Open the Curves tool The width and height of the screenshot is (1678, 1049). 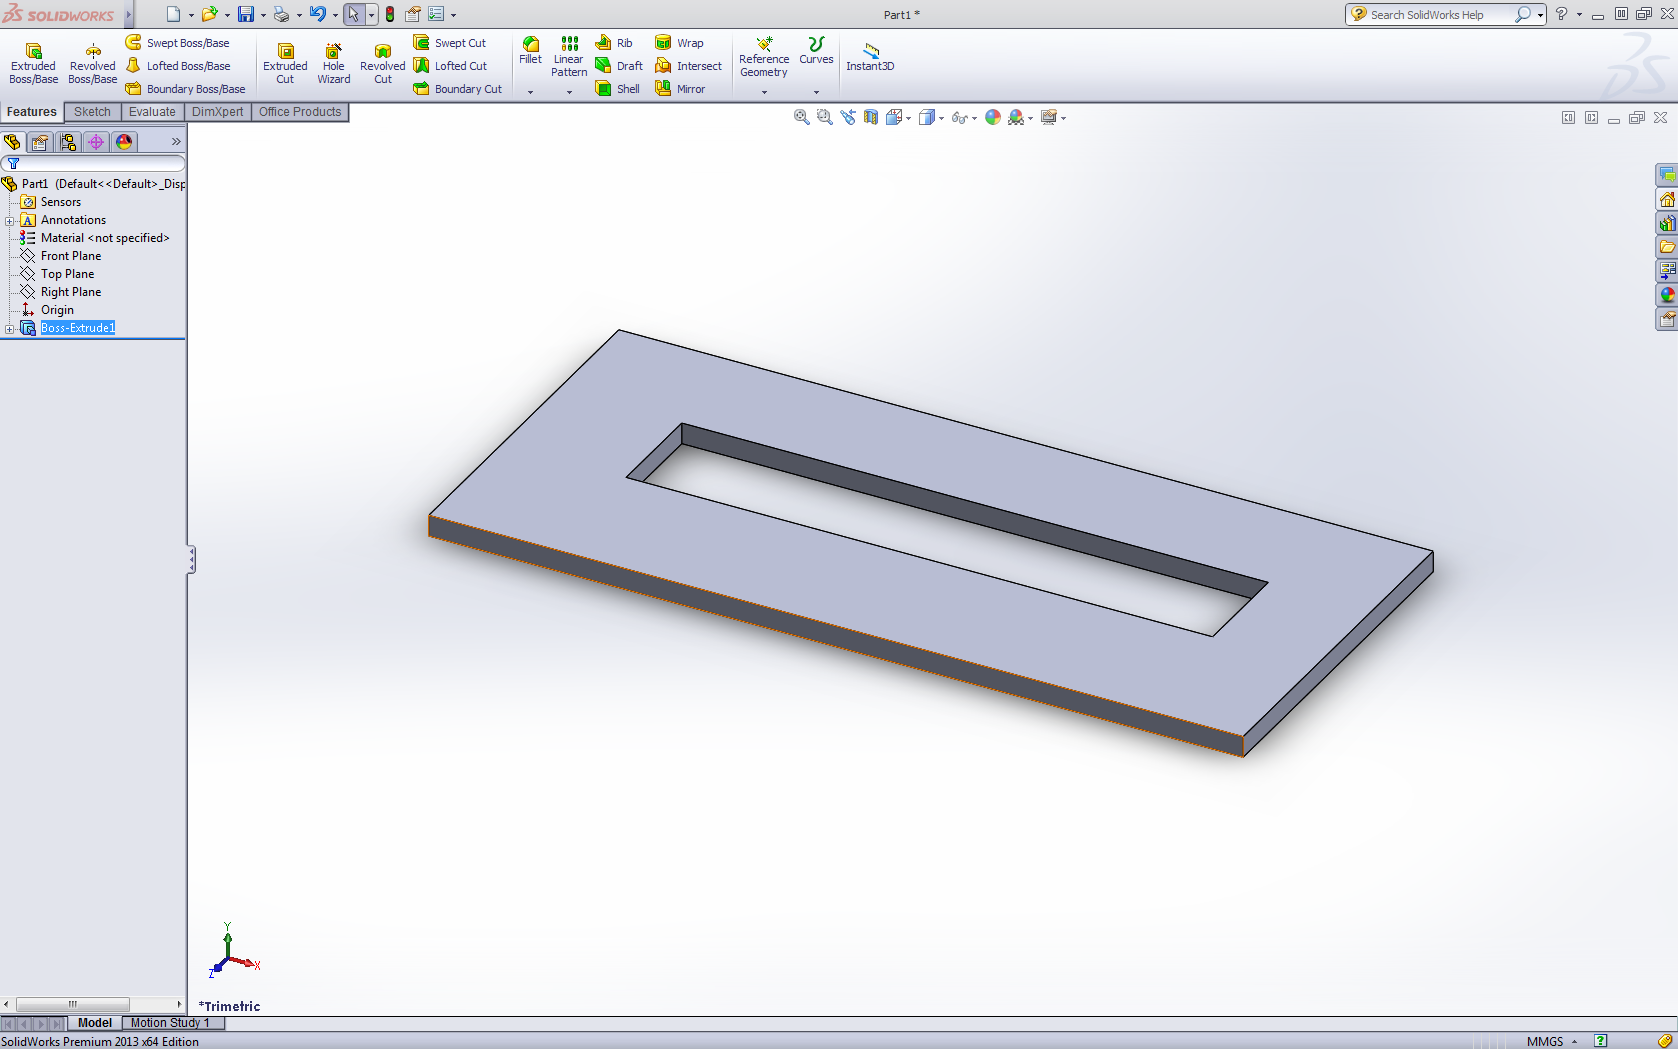(816, 50)
